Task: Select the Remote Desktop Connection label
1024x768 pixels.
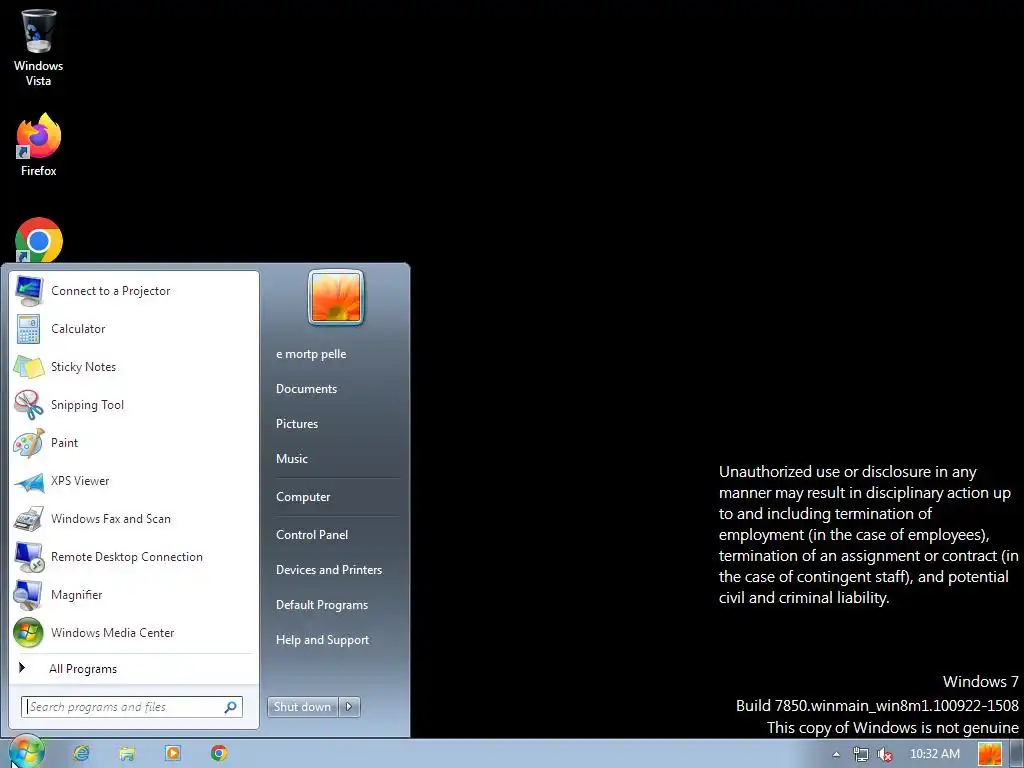Action: click(x=127, y=557)
